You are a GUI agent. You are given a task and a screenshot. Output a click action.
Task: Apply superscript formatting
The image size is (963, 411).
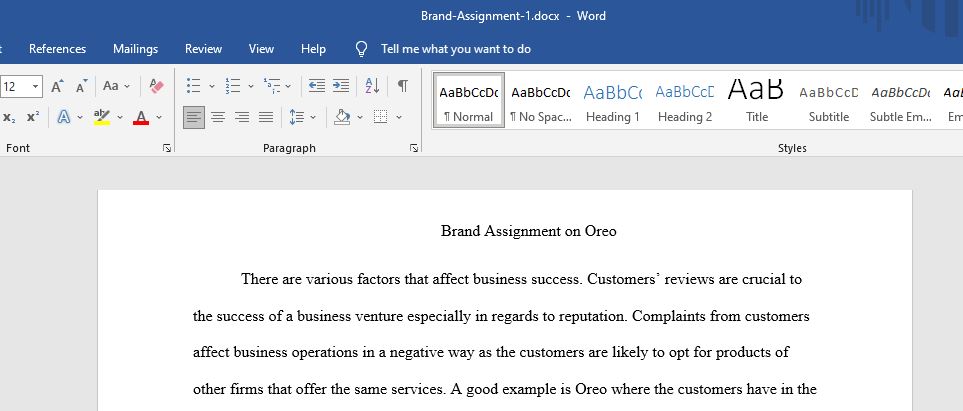point(33,117)
